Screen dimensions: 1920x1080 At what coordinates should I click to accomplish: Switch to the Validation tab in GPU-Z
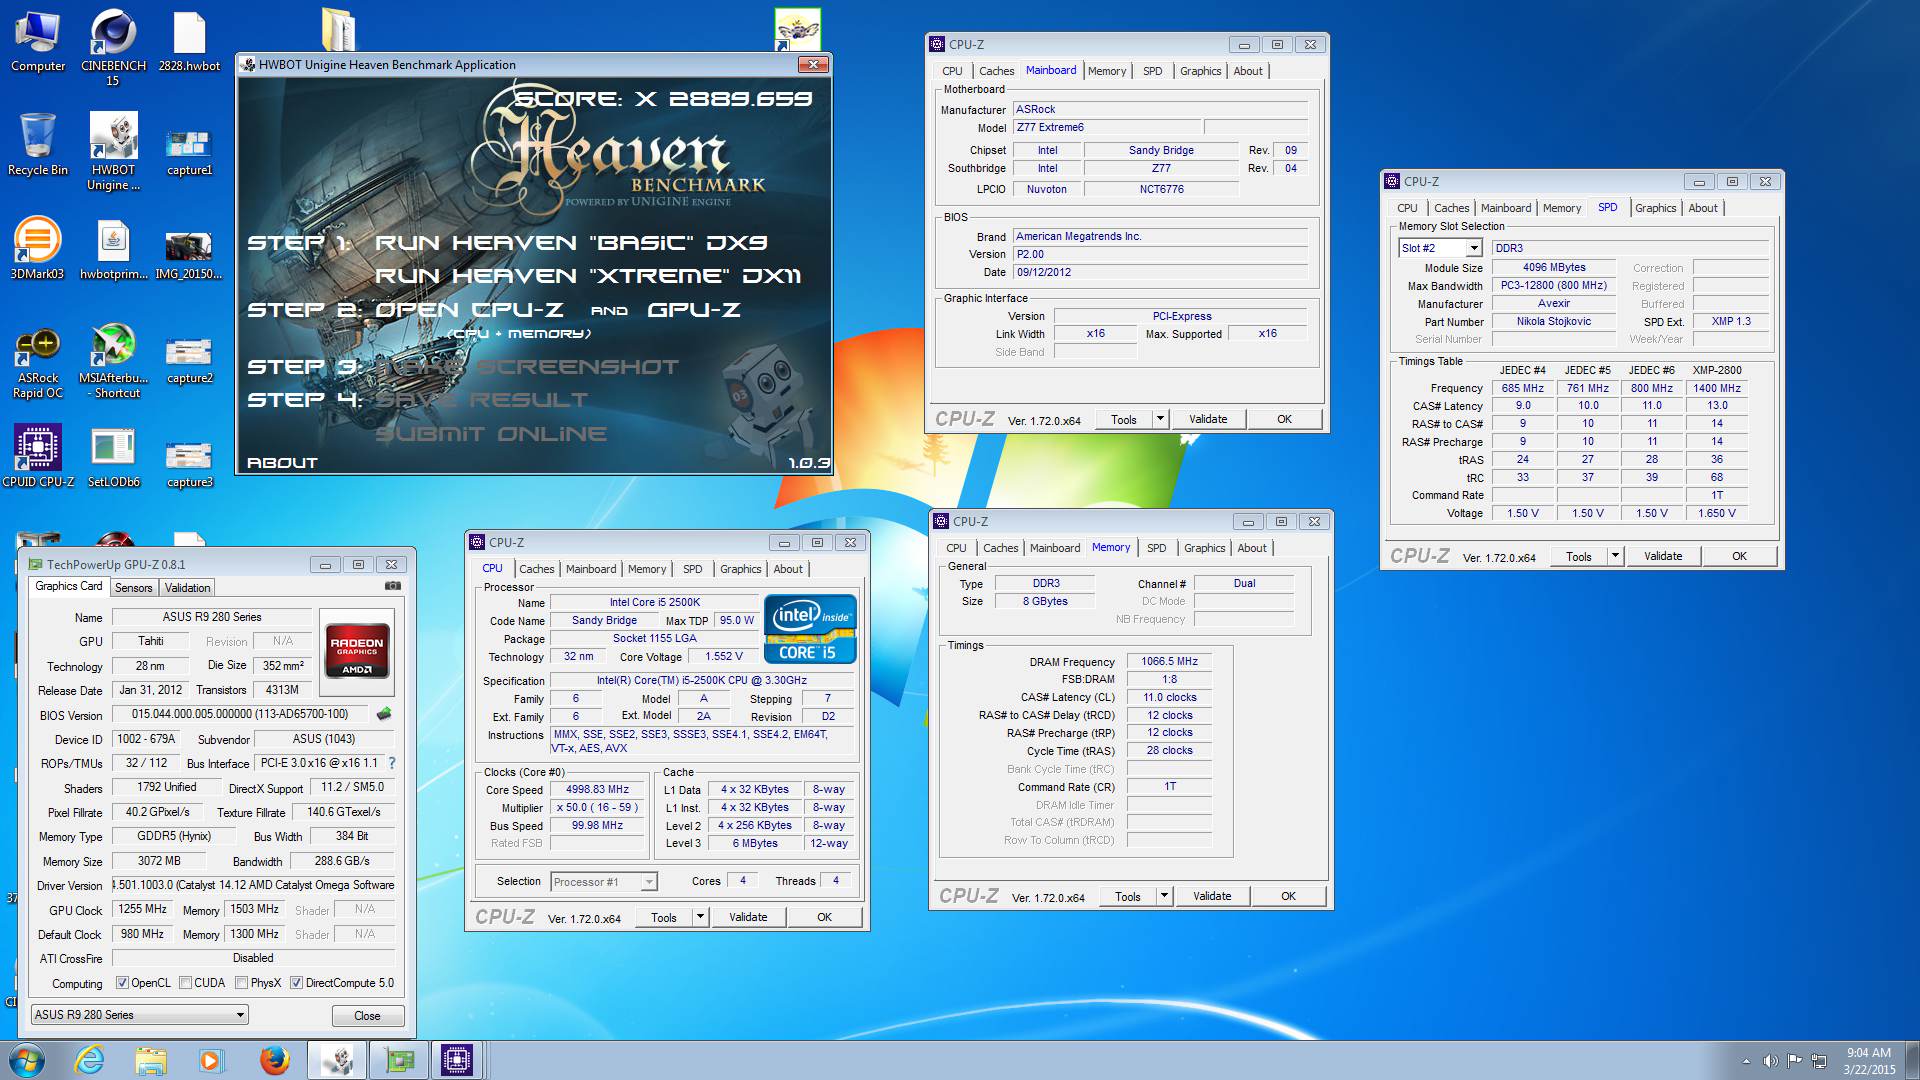[187, 588]
